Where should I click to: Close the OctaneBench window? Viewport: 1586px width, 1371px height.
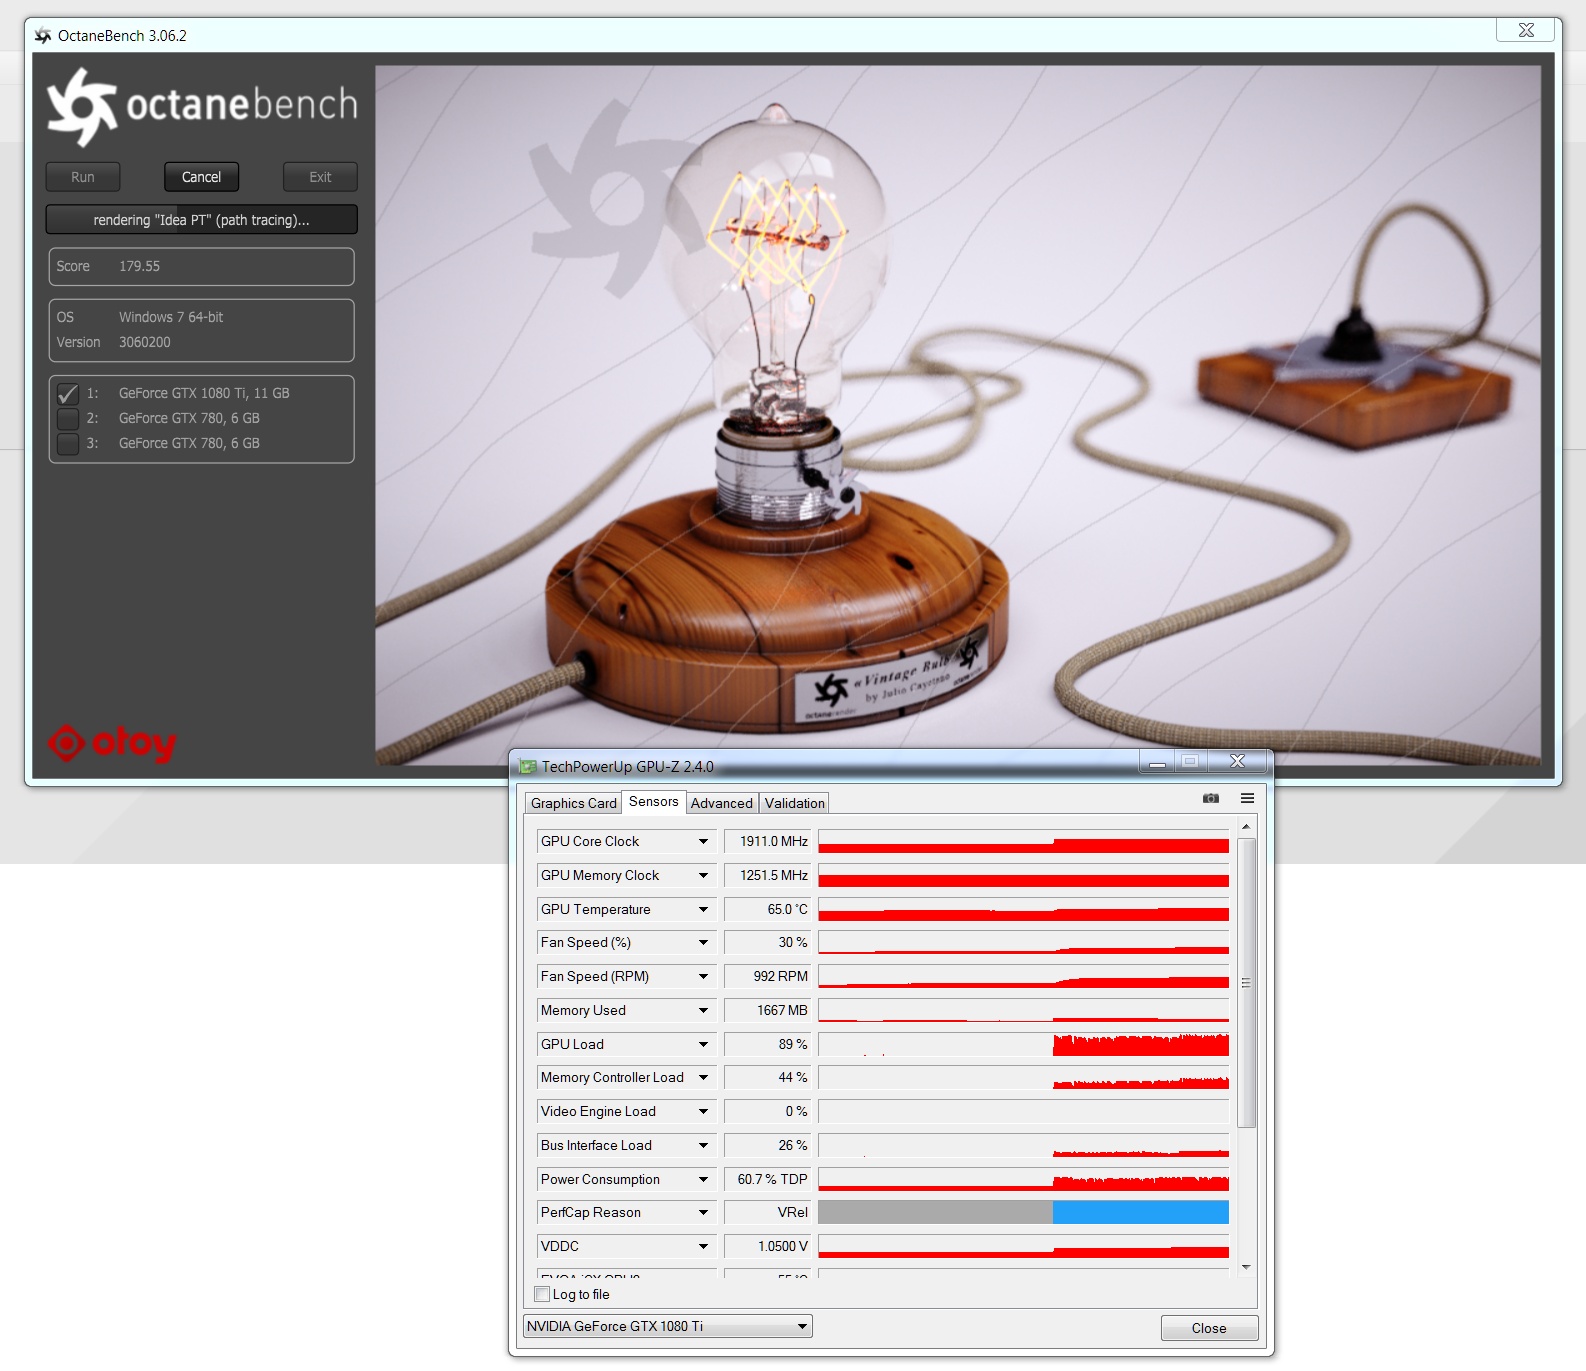pyautogui.click(x=1526, y=30)
